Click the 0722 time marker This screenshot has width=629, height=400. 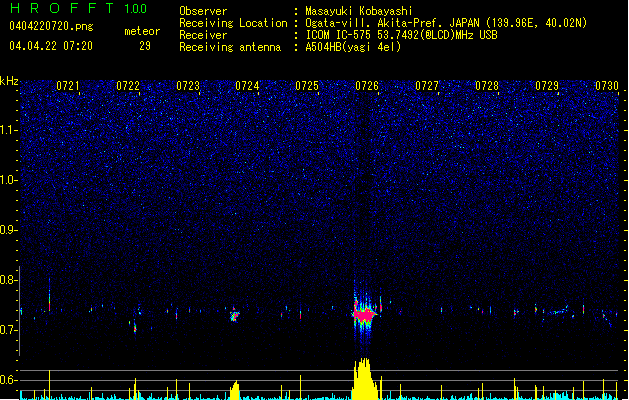click(128, 86)
